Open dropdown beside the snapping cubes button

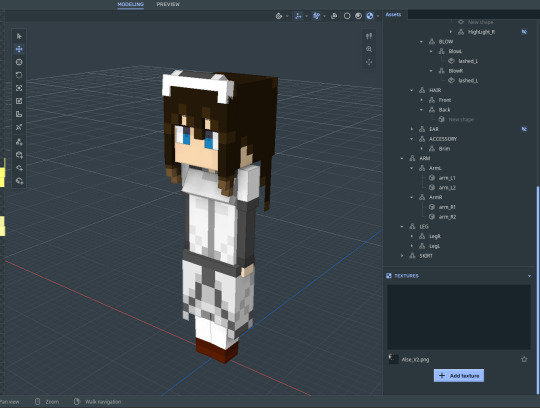(x=324, y=16)
